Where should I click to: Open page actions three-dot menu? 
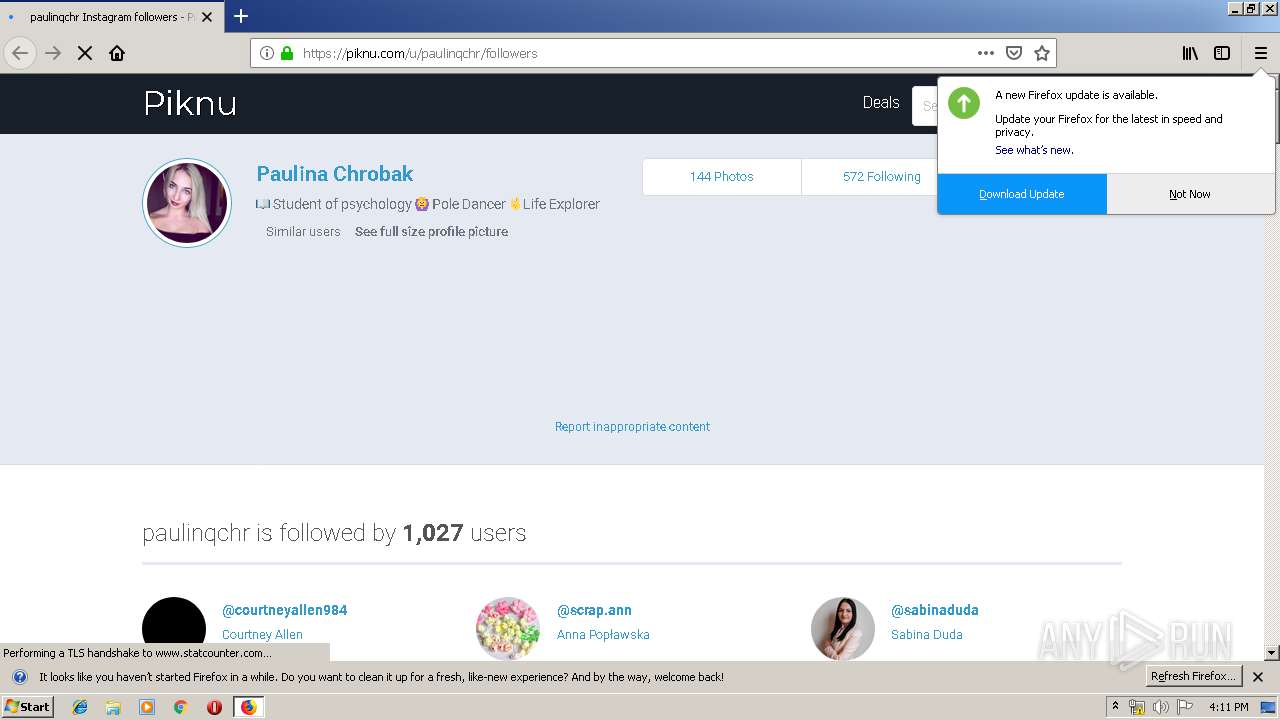(986, 53)
